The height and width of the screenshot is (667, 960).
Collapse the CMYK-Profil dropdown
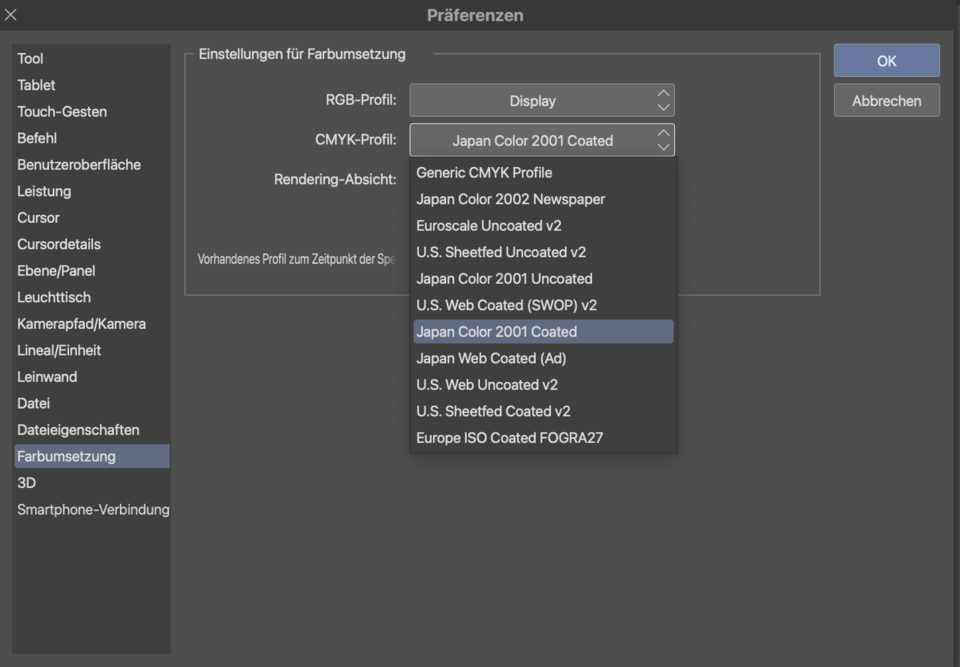click(x=541, y=140)
